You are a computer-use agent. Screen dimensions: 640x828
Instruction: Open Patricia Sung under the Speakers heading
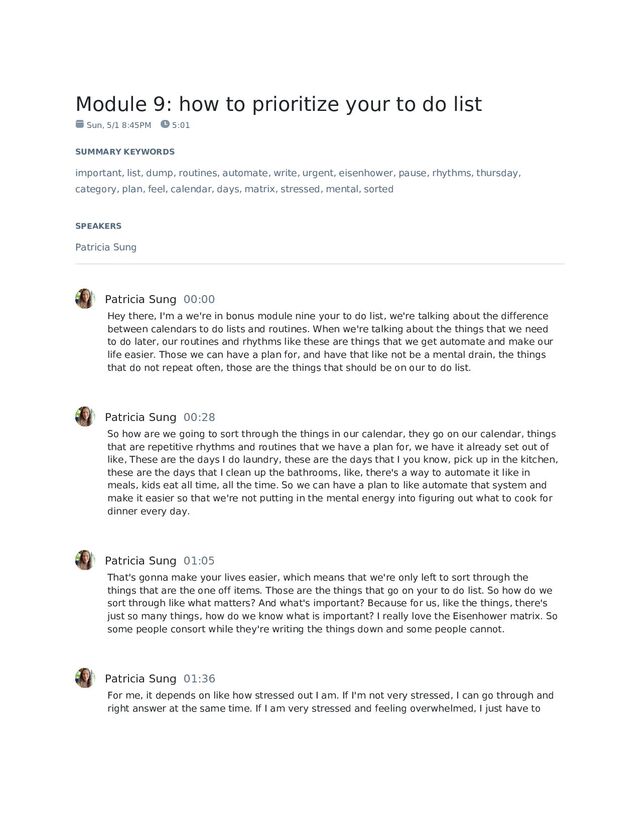[106, 247]
